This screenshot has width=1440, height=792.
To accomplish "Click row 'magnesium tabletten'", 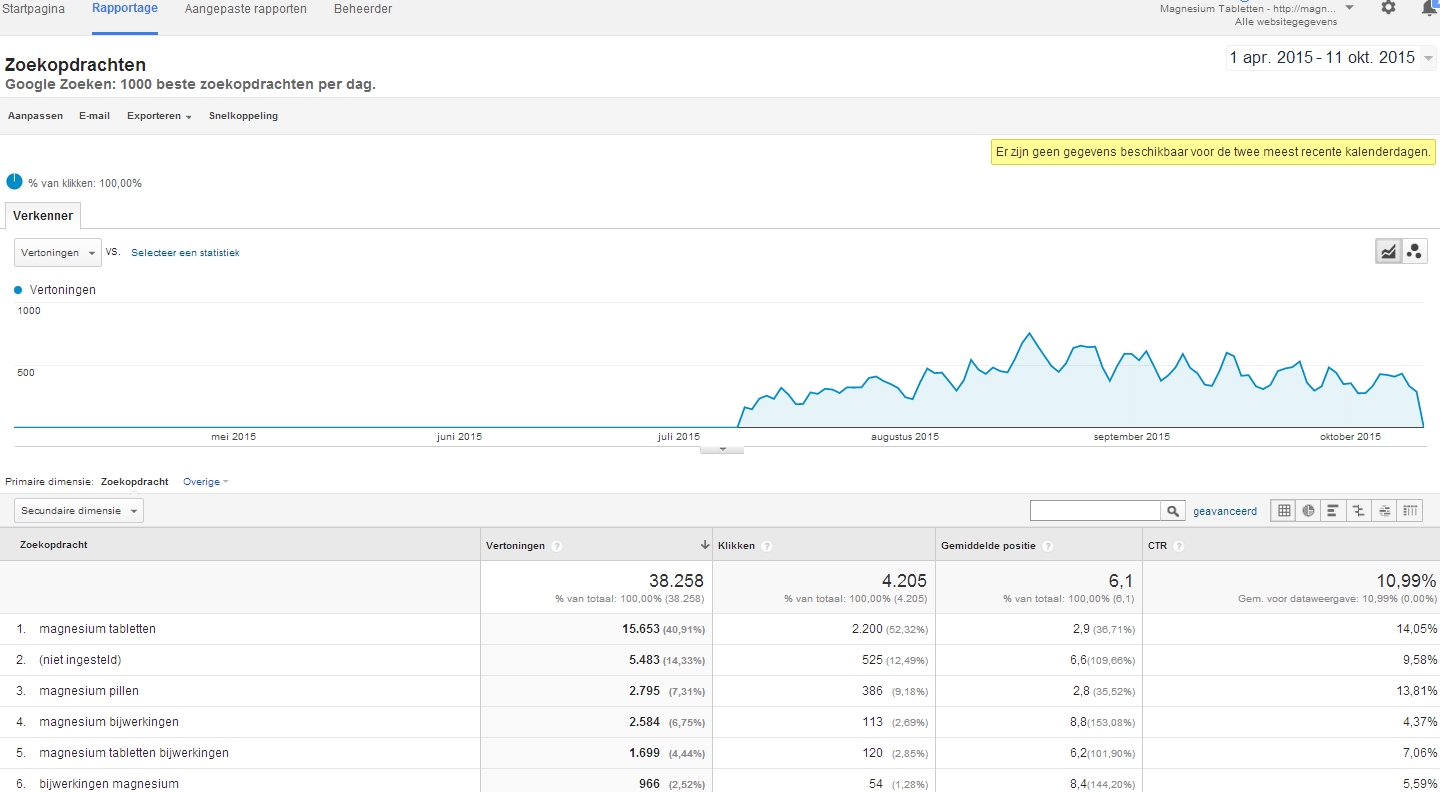I will point(97,629).
